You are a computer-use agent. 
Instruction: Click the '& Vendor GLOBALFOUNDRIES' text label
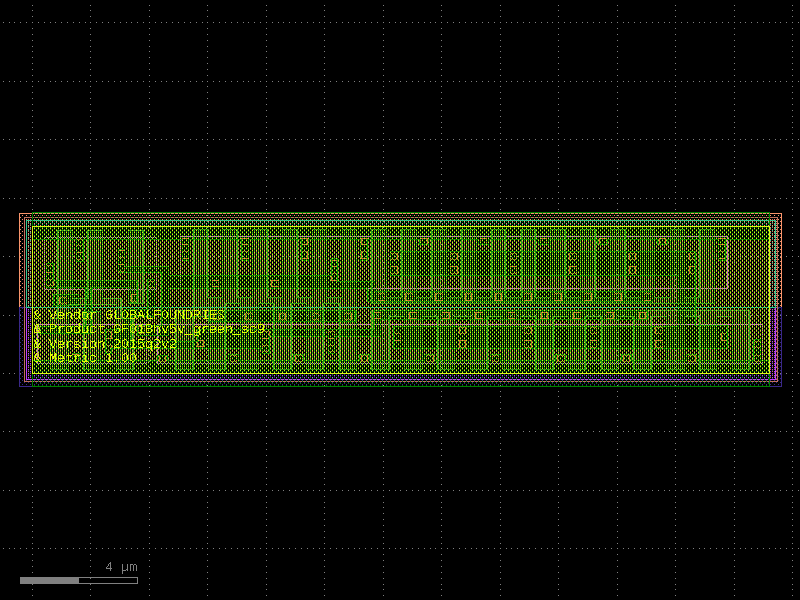pyautogui.click(x=129, y=315)
